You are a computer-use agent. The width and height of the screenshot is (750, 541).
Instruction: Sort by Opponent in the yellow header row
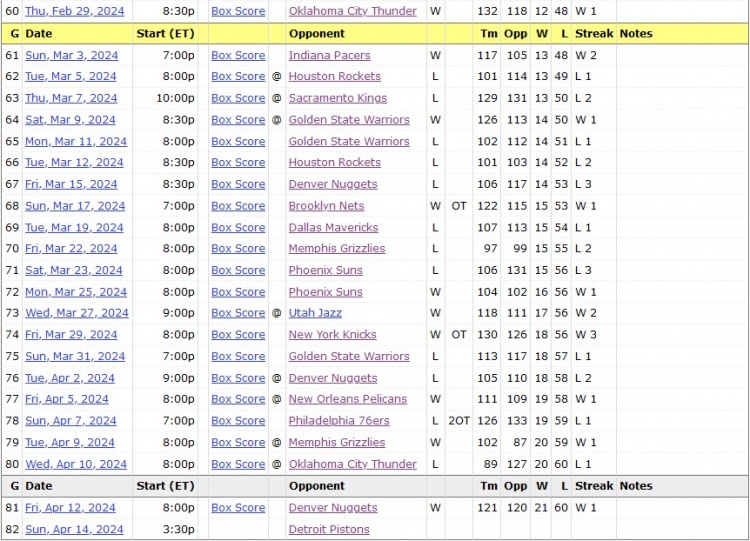click(x=317, y=33)
